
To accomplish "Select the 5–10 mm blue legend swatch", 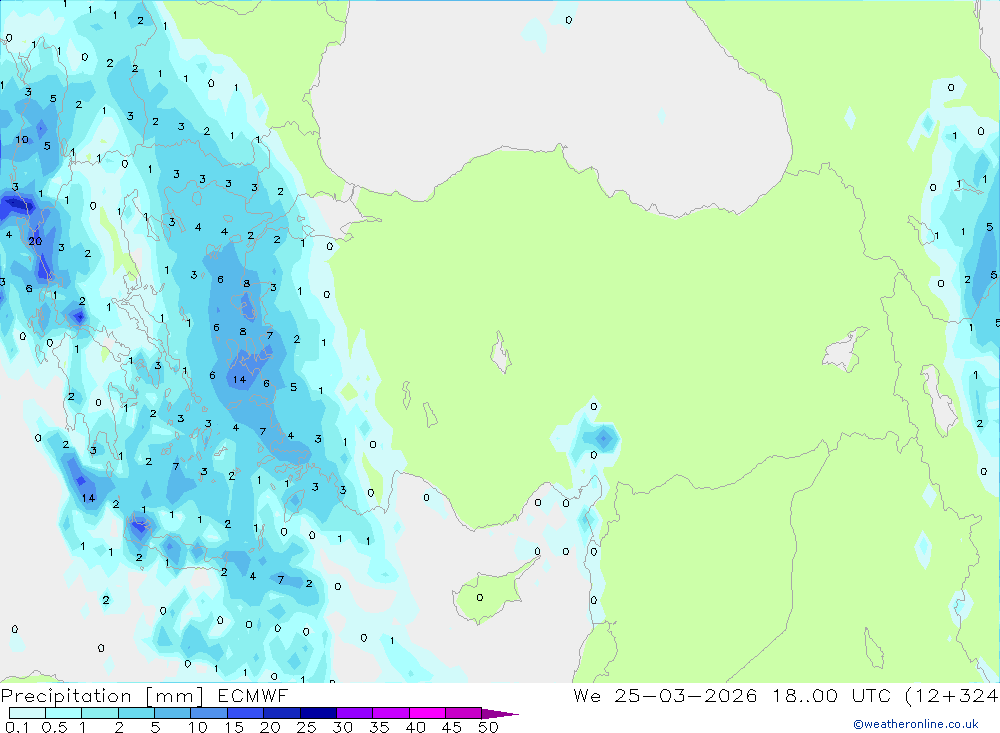I will pyautogui.click(x=173, y=713).
